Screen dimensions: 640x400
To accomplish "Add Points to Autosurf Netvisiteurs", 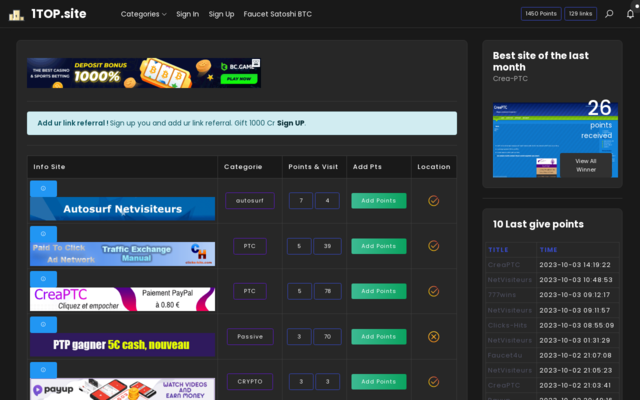I will coord(379,201).
